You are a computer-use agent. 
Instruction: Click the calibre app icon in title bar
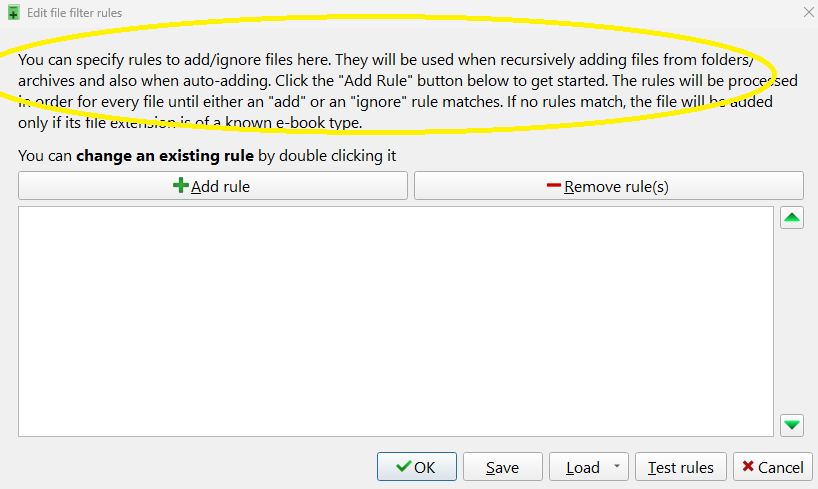coord(14,13)
